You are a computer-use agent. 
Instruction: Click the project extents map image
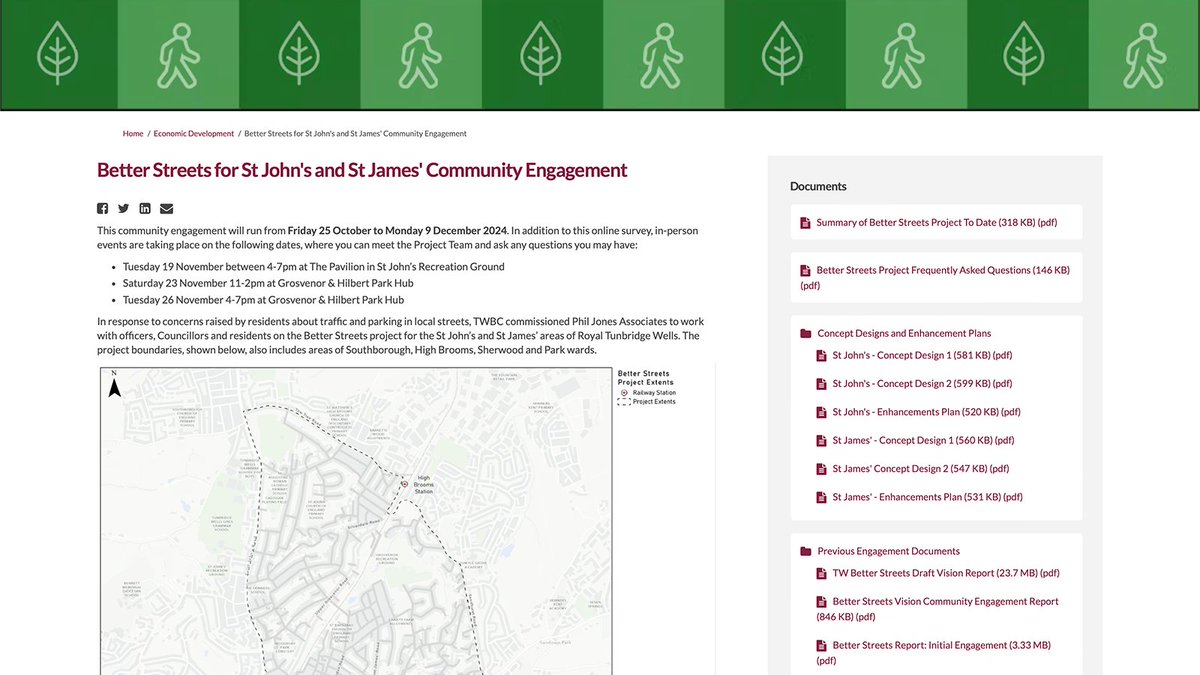click(x=400, y=520)
